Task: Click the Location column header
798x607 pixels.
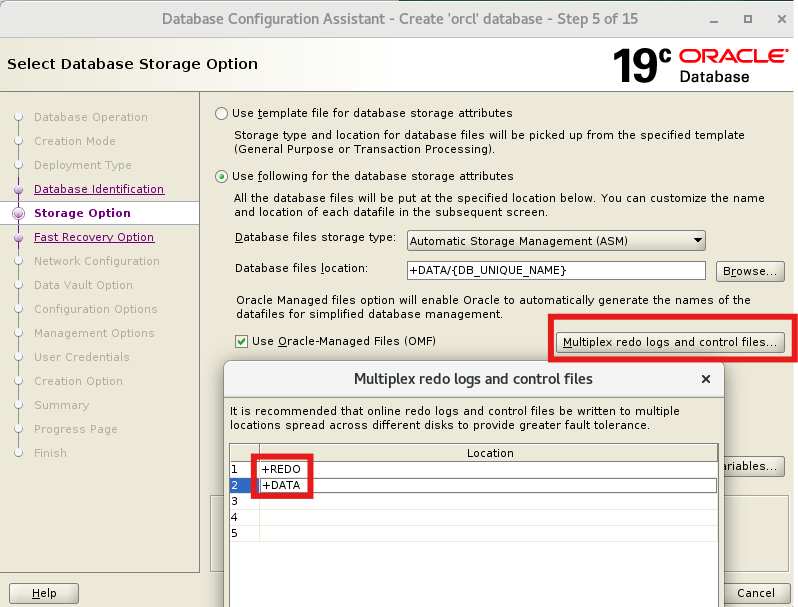Action: point(489,453)
